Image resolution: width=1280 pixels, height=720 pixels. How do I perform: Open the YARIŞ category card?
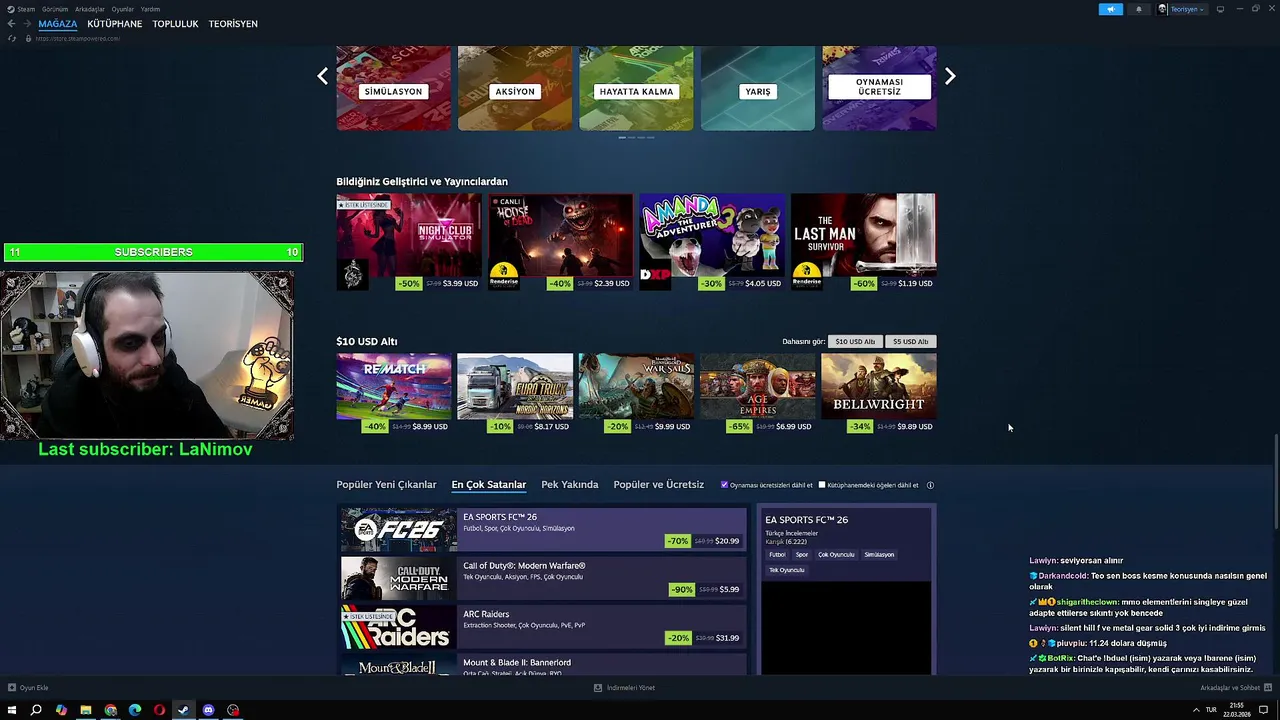click(x=758, y=88)
